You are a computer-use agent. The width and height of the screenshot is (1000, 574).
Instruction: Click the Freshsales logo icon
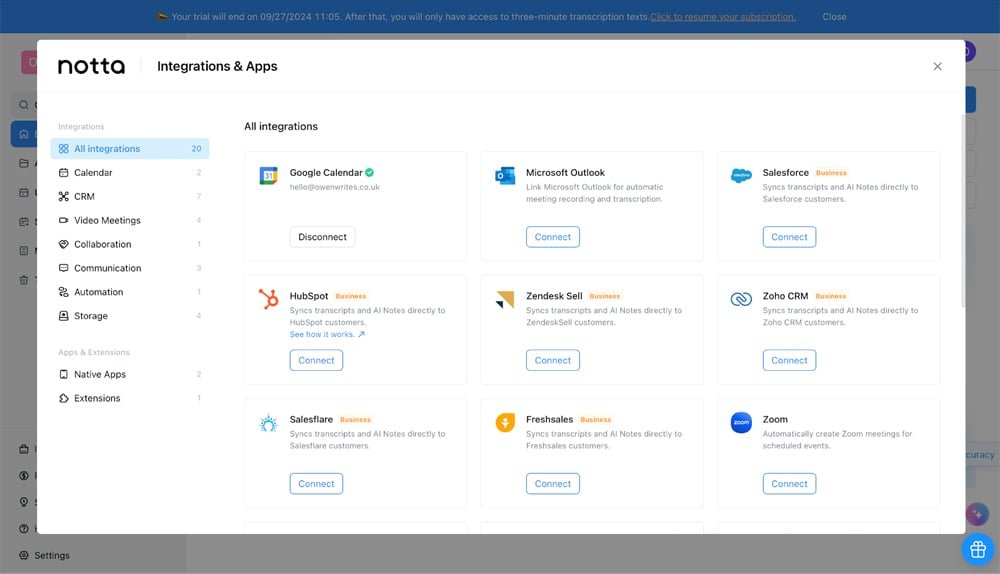(x=505, y=423)
